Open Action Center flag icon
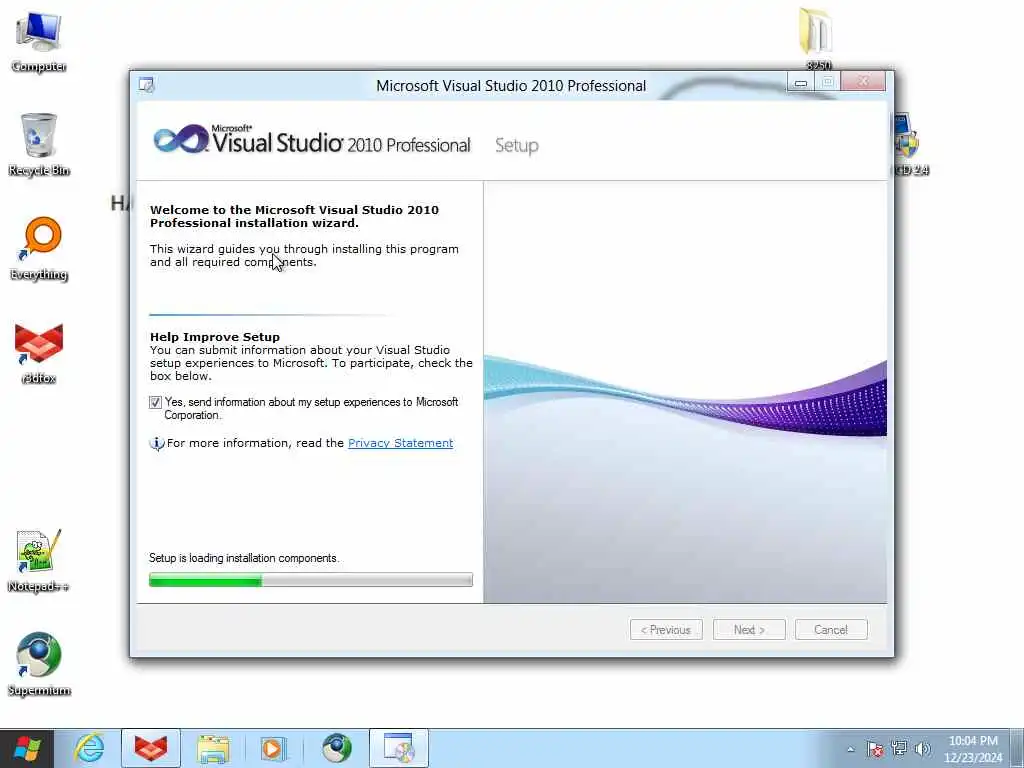Image resolution: width=1024 pixels, height=768 pixels. coord(875,749)
